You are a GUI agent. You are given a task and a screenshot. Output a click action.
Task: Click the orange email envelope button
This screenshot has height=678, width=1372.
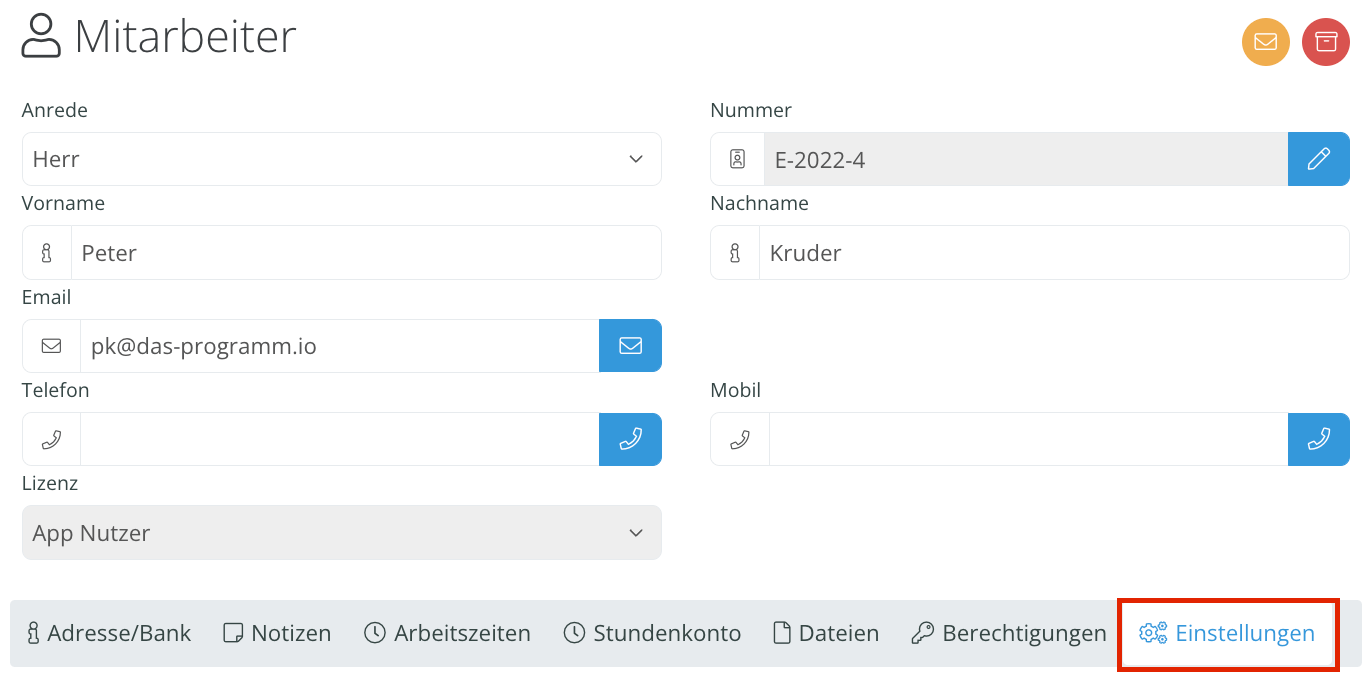point(1266,42)
